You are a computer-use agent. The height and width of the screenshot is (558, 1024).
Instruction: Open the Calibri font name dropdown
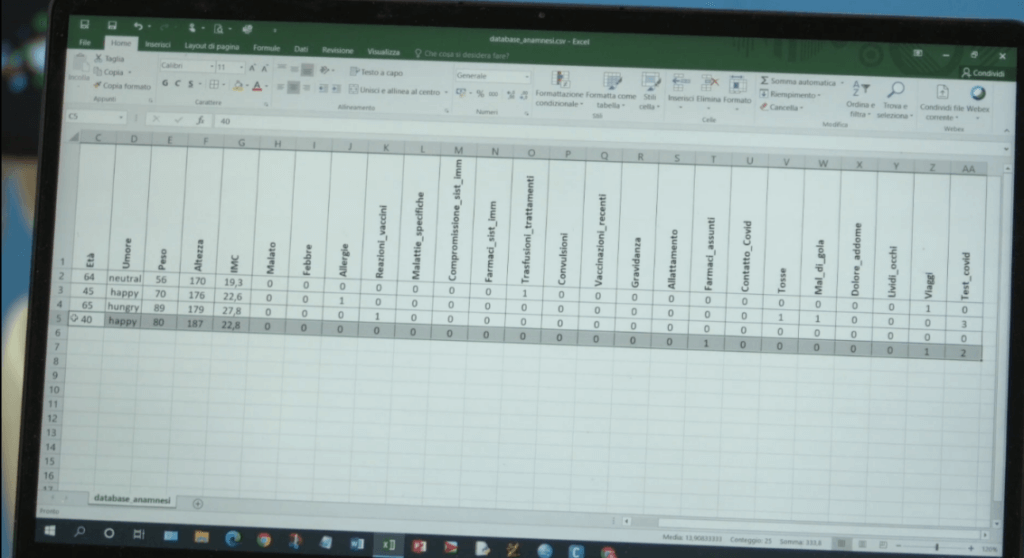tap(188, 67)
